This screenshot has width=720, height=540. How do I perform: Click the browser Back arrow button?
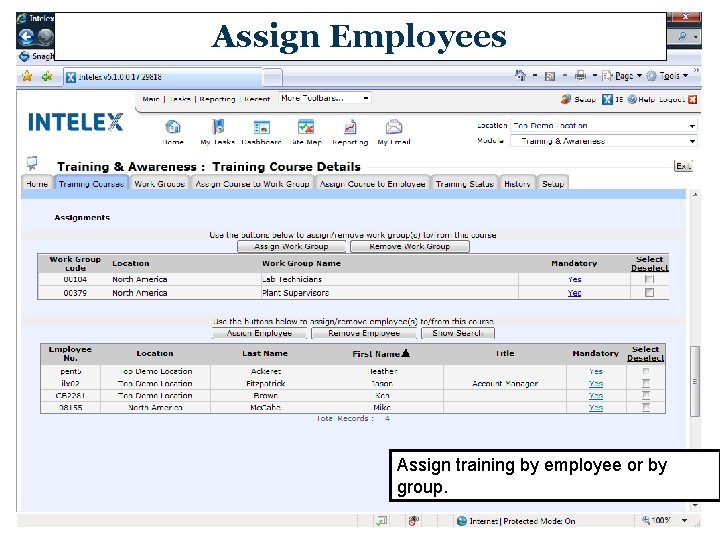coord(26,37)
